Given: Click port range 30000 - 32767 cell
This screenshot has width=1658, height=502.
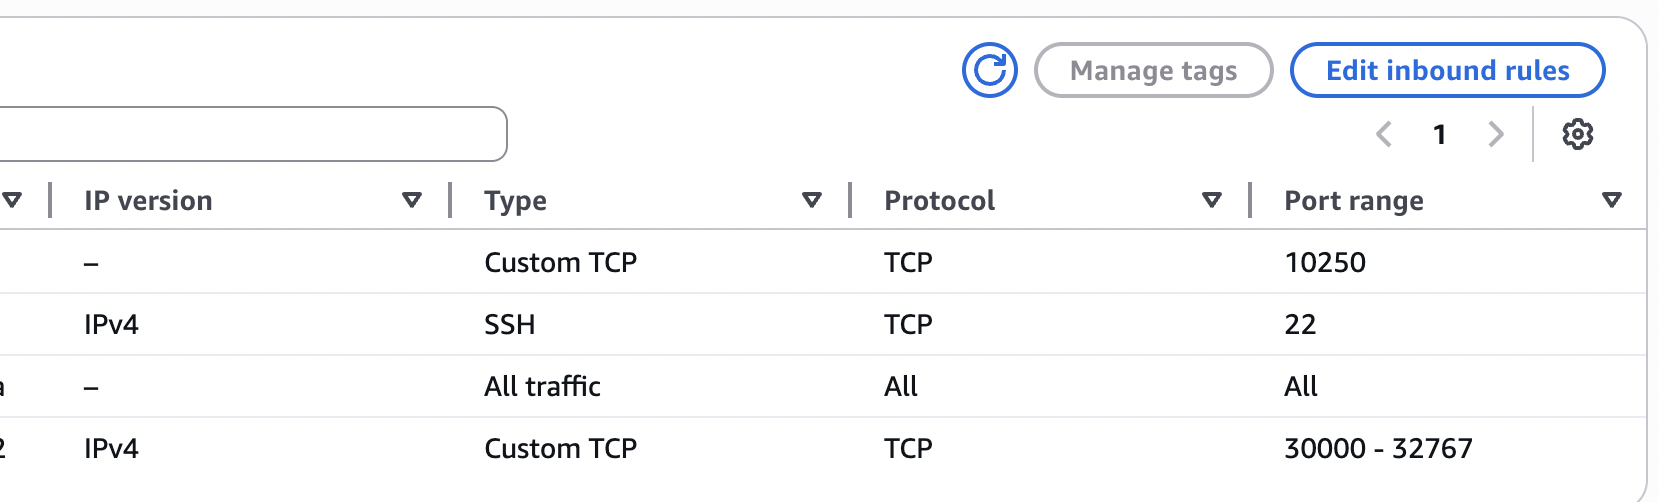Looking at the screenshot, I should coord(1378,448).
